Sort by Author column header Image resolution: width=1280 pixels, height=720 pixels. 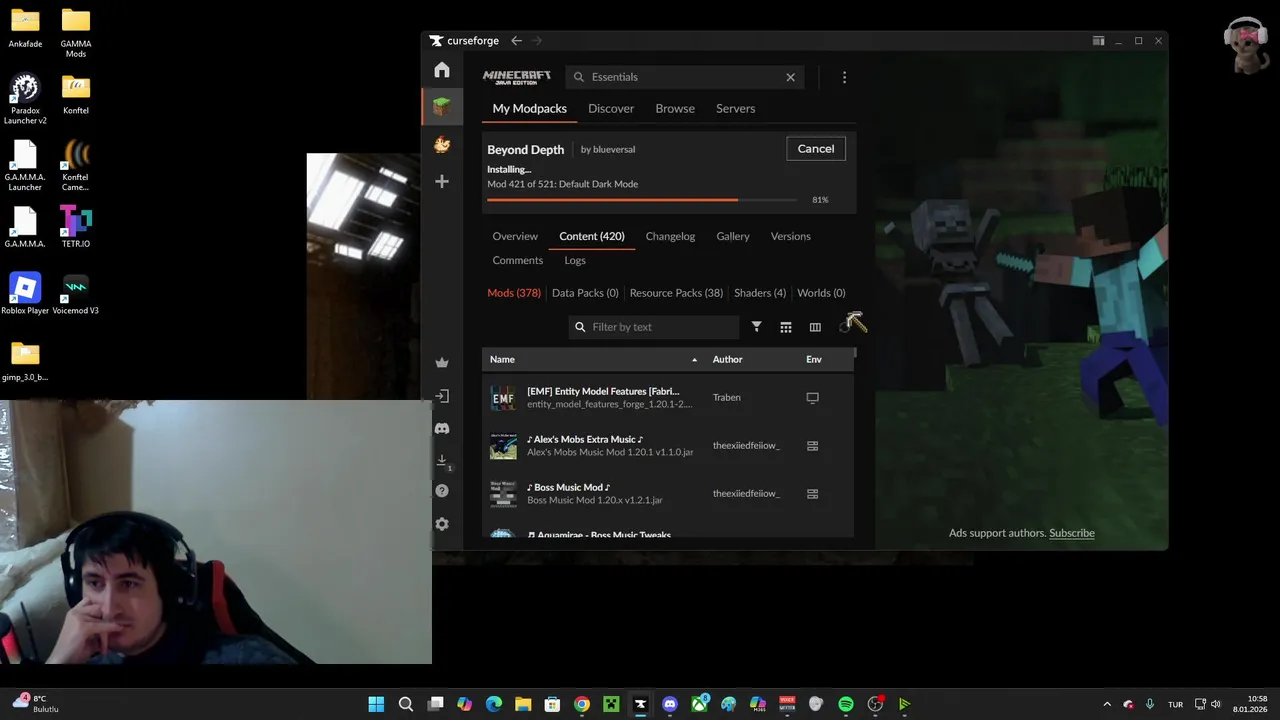(x=728, y=359)
